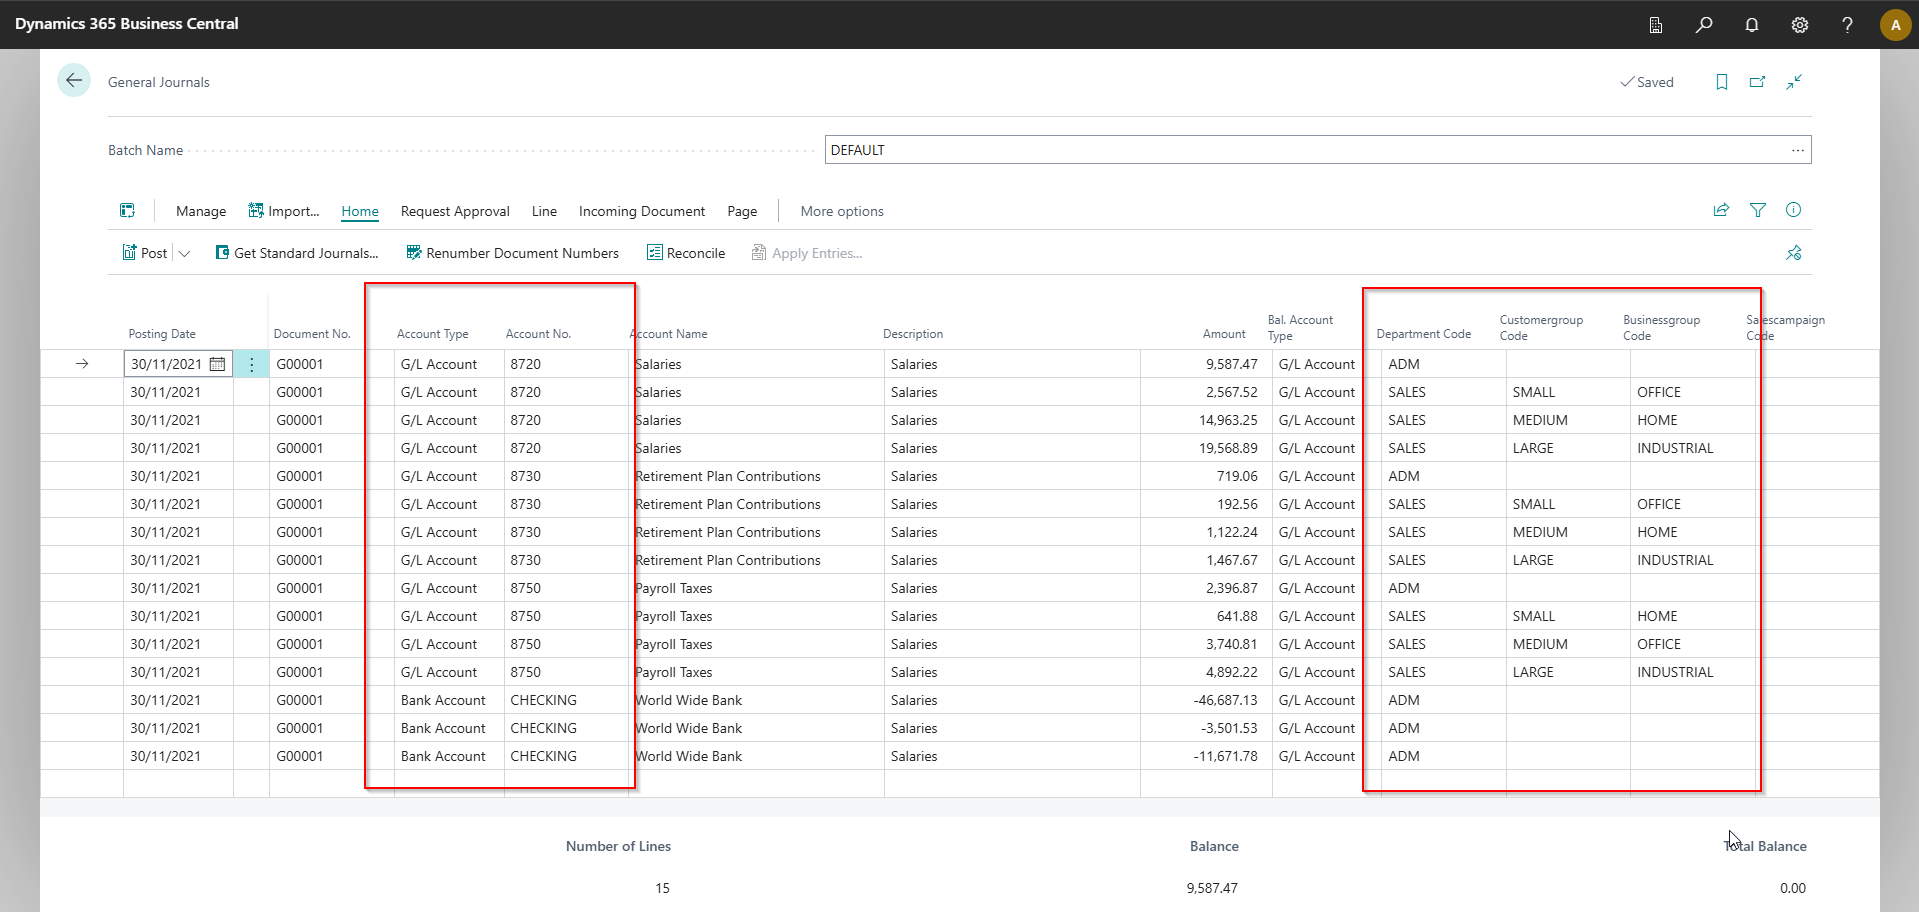The height and width of the screenshot is (912, 1919).
Task: Toggle the filter pane funnel icon
Action: pos(1757,210)
